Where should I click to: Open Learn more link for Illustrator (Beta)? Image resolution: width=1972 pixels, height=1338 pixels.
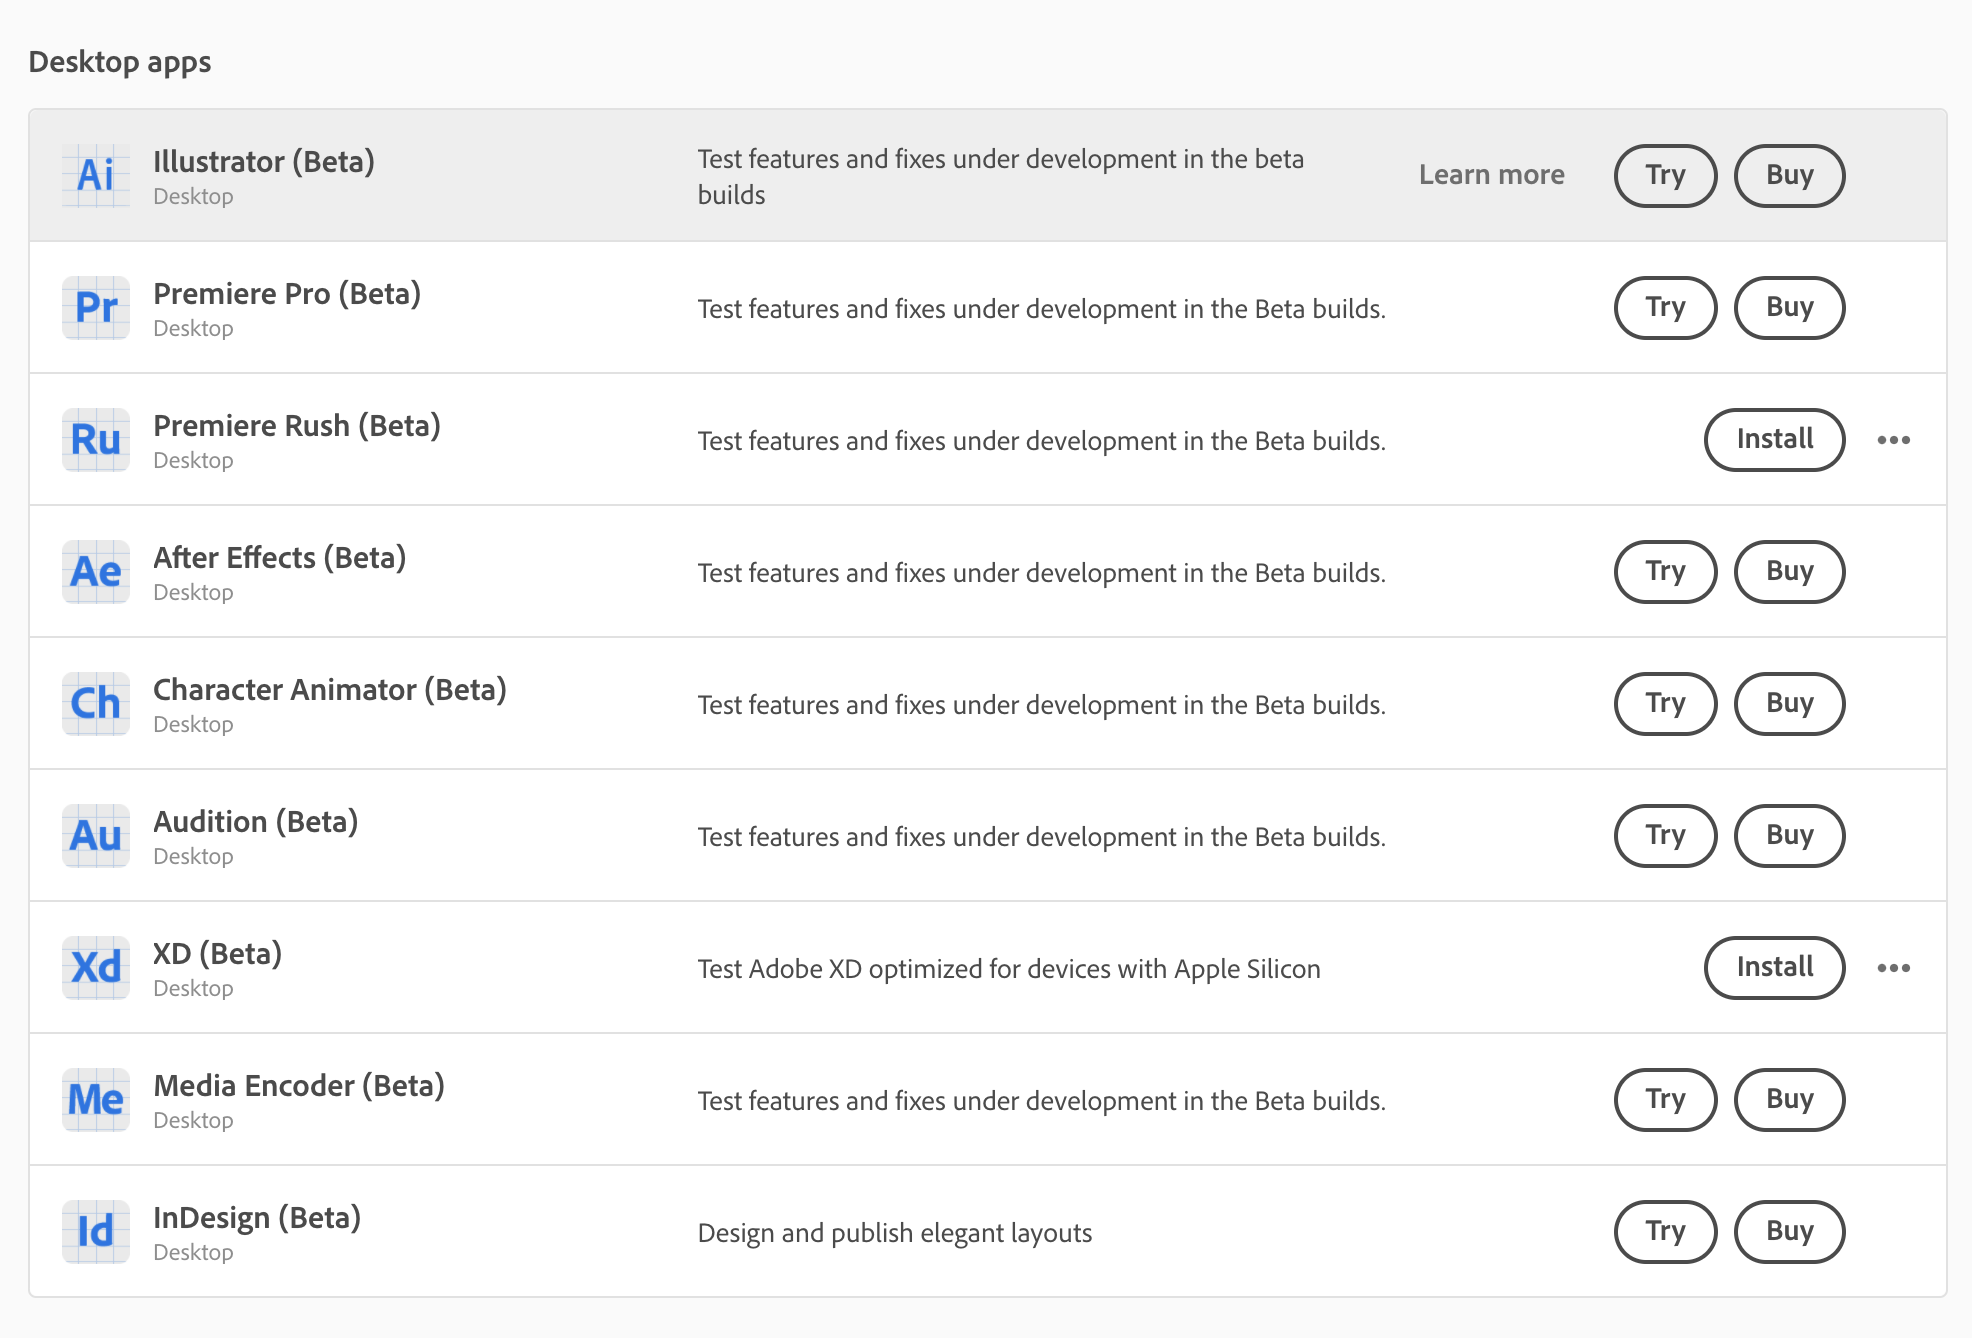(x=1491, y=175)
